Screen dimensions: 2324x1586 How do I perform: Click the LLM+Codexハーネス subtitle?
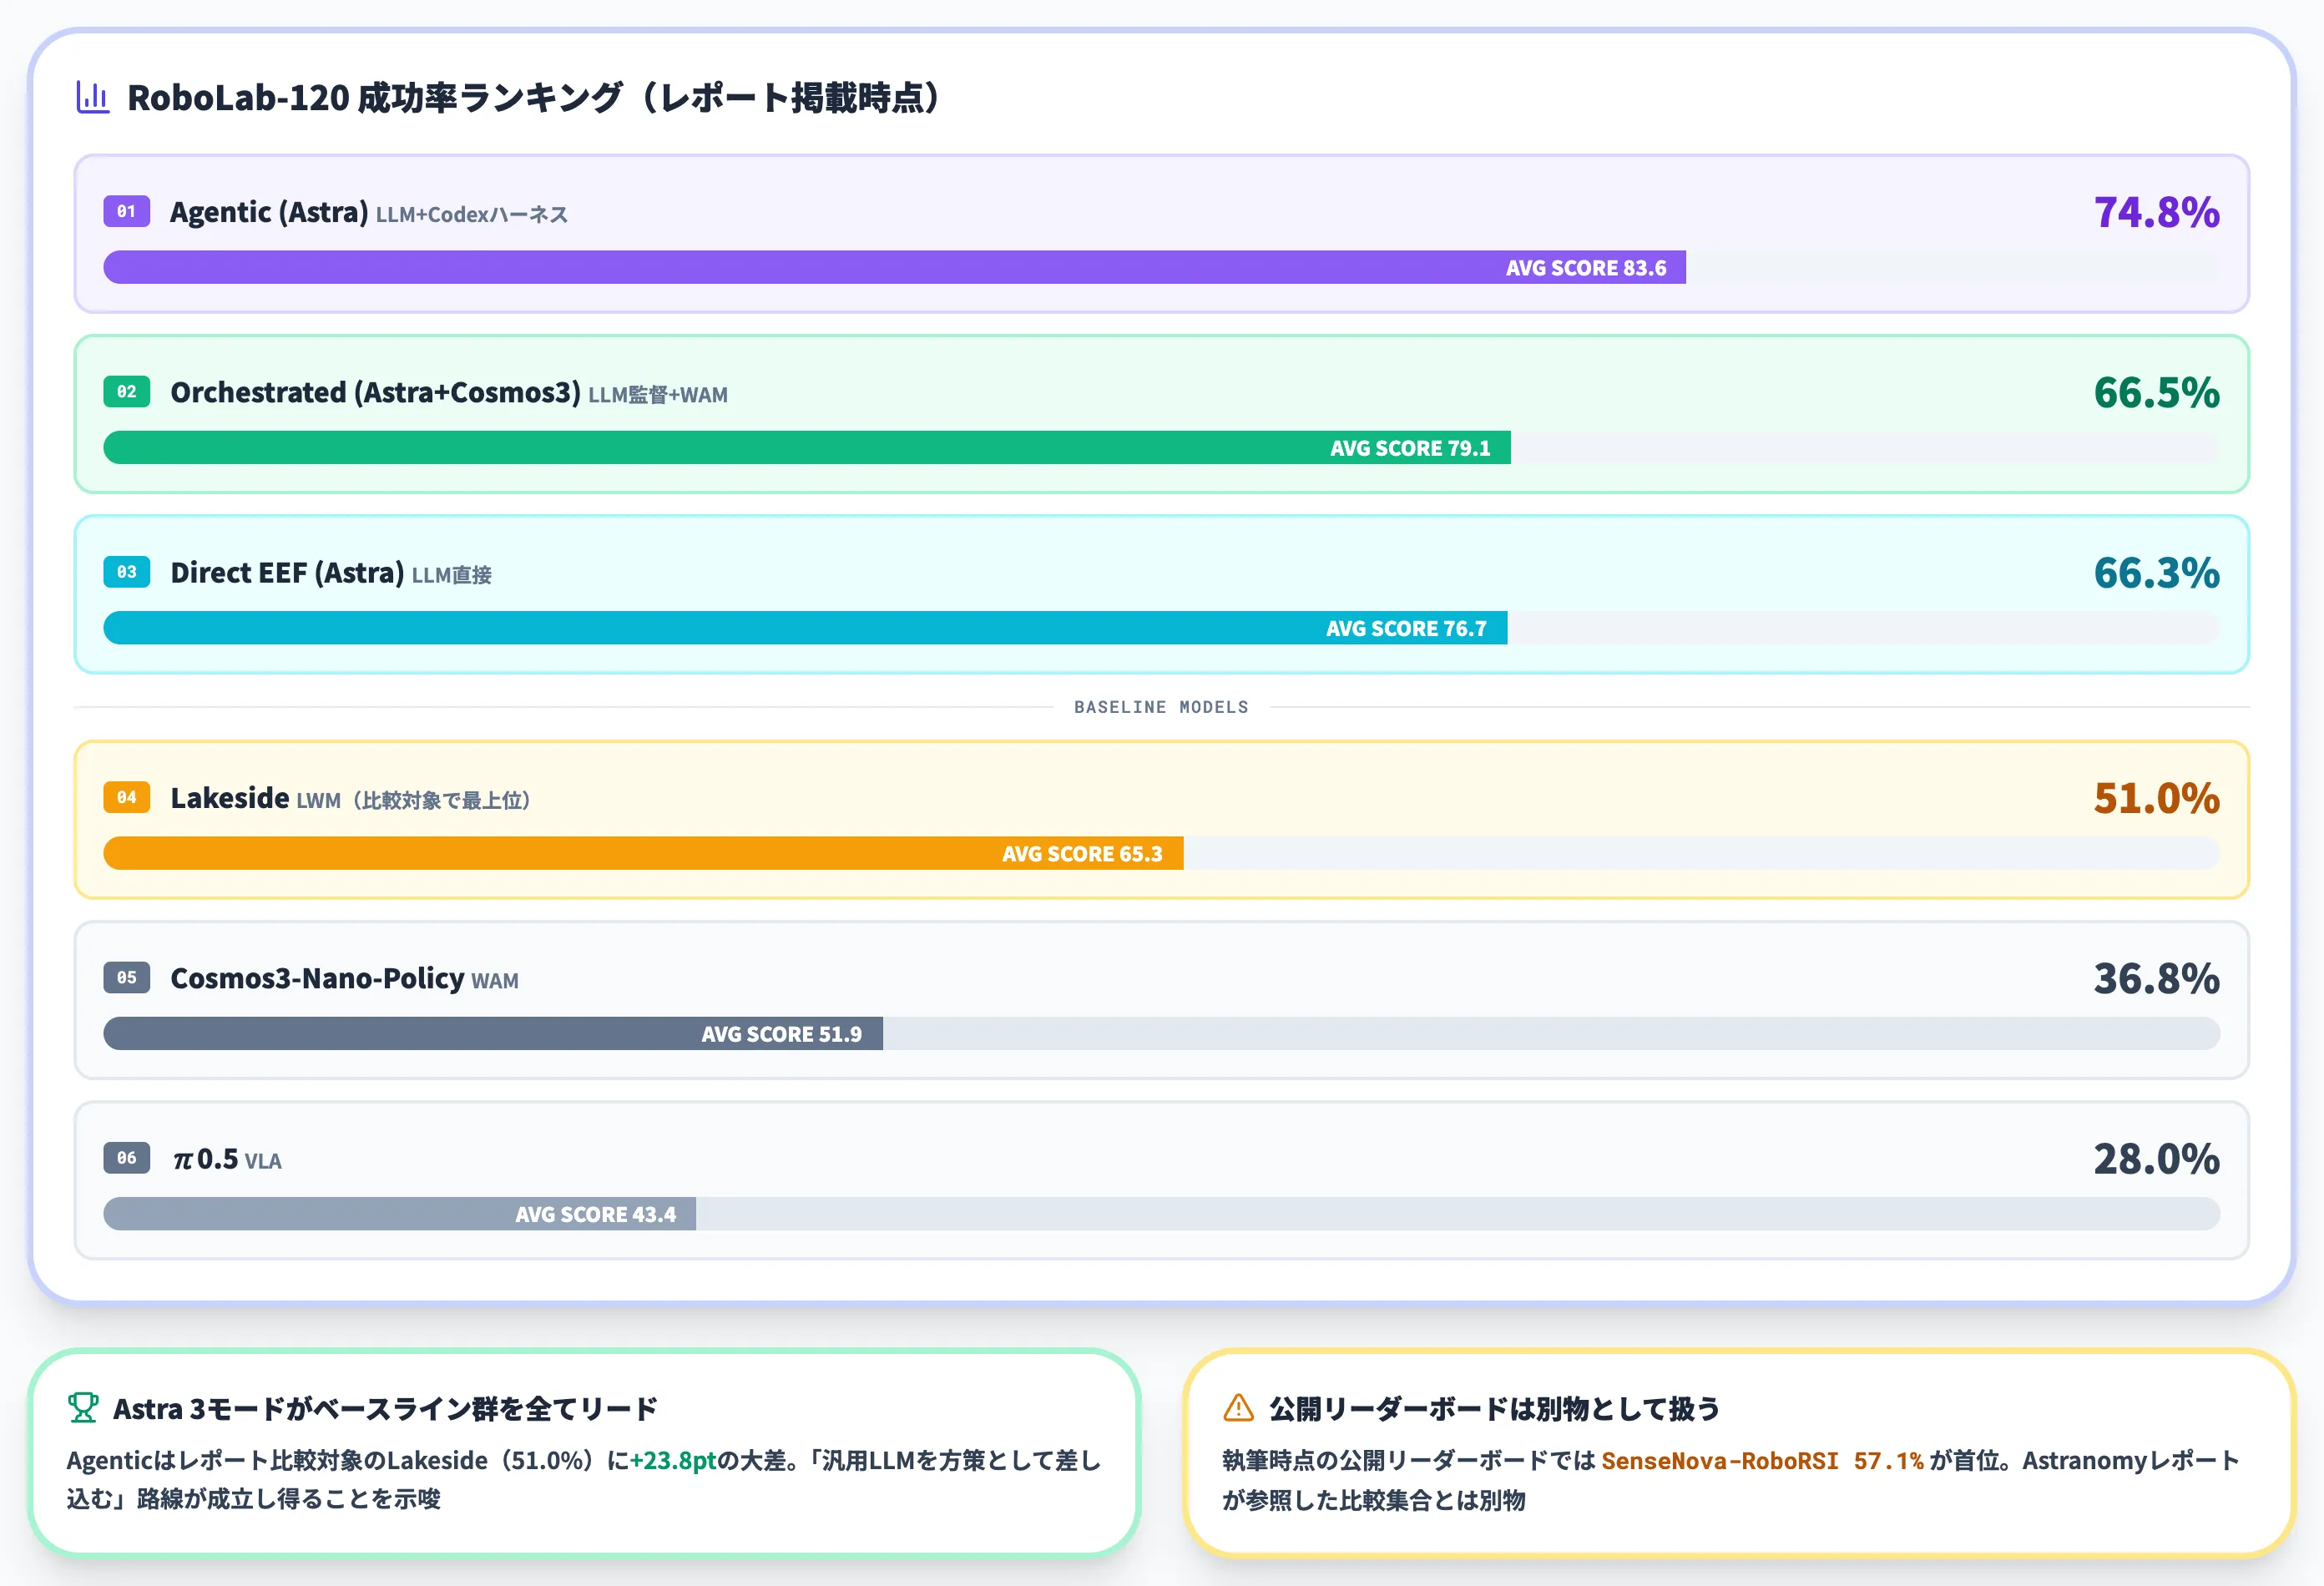(471, 215)
